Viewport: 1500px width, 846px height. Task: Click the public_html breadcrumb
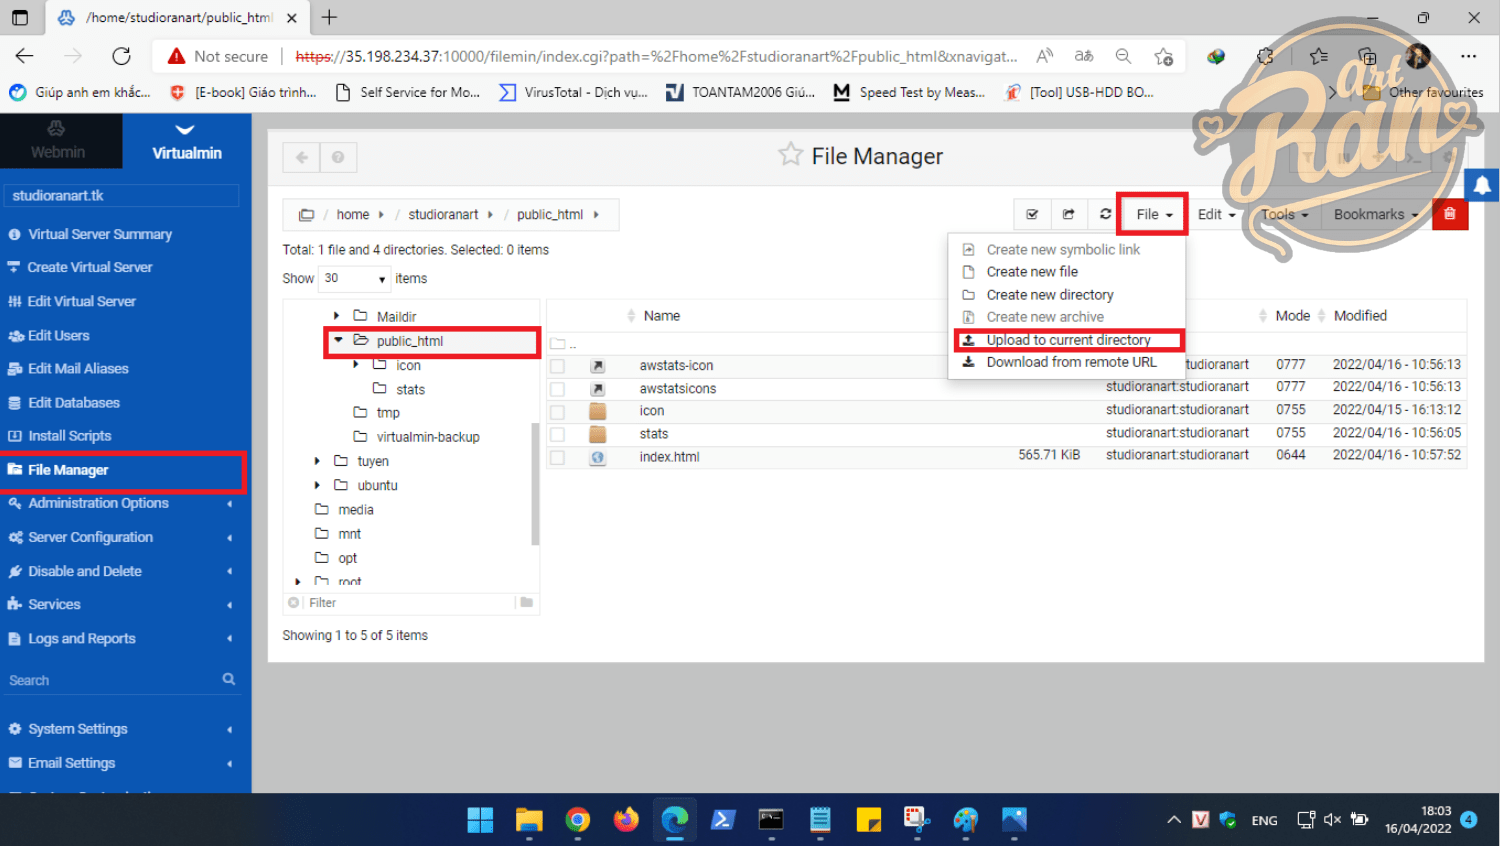coord(550,214)
